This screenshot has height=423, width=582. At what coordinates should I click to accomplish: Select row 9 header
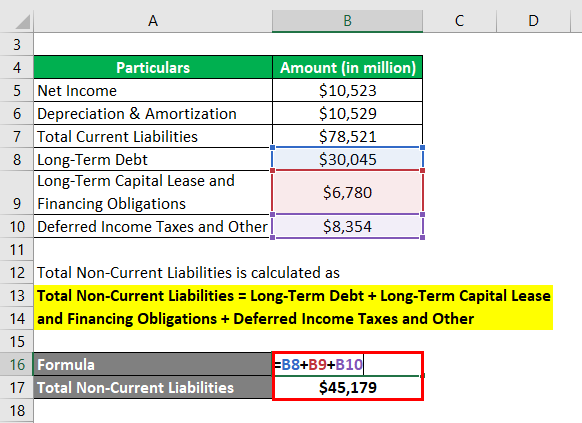(17, 193)
